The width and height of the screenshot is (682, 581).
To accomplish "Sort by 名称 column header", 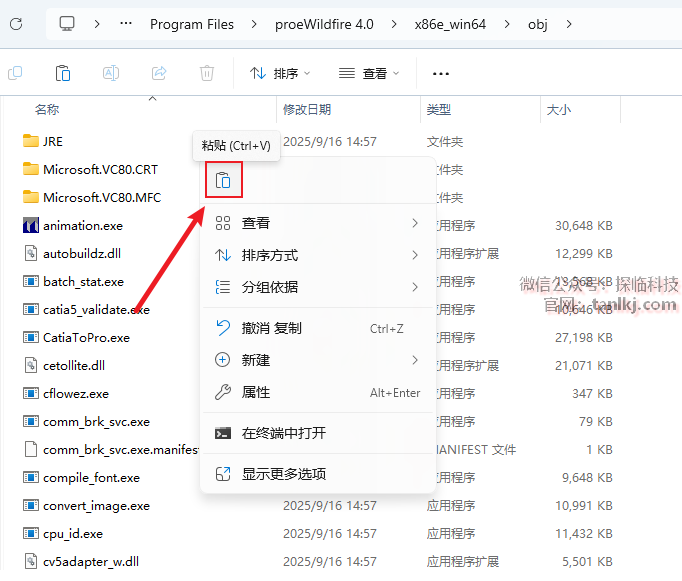I will (47, 110).
